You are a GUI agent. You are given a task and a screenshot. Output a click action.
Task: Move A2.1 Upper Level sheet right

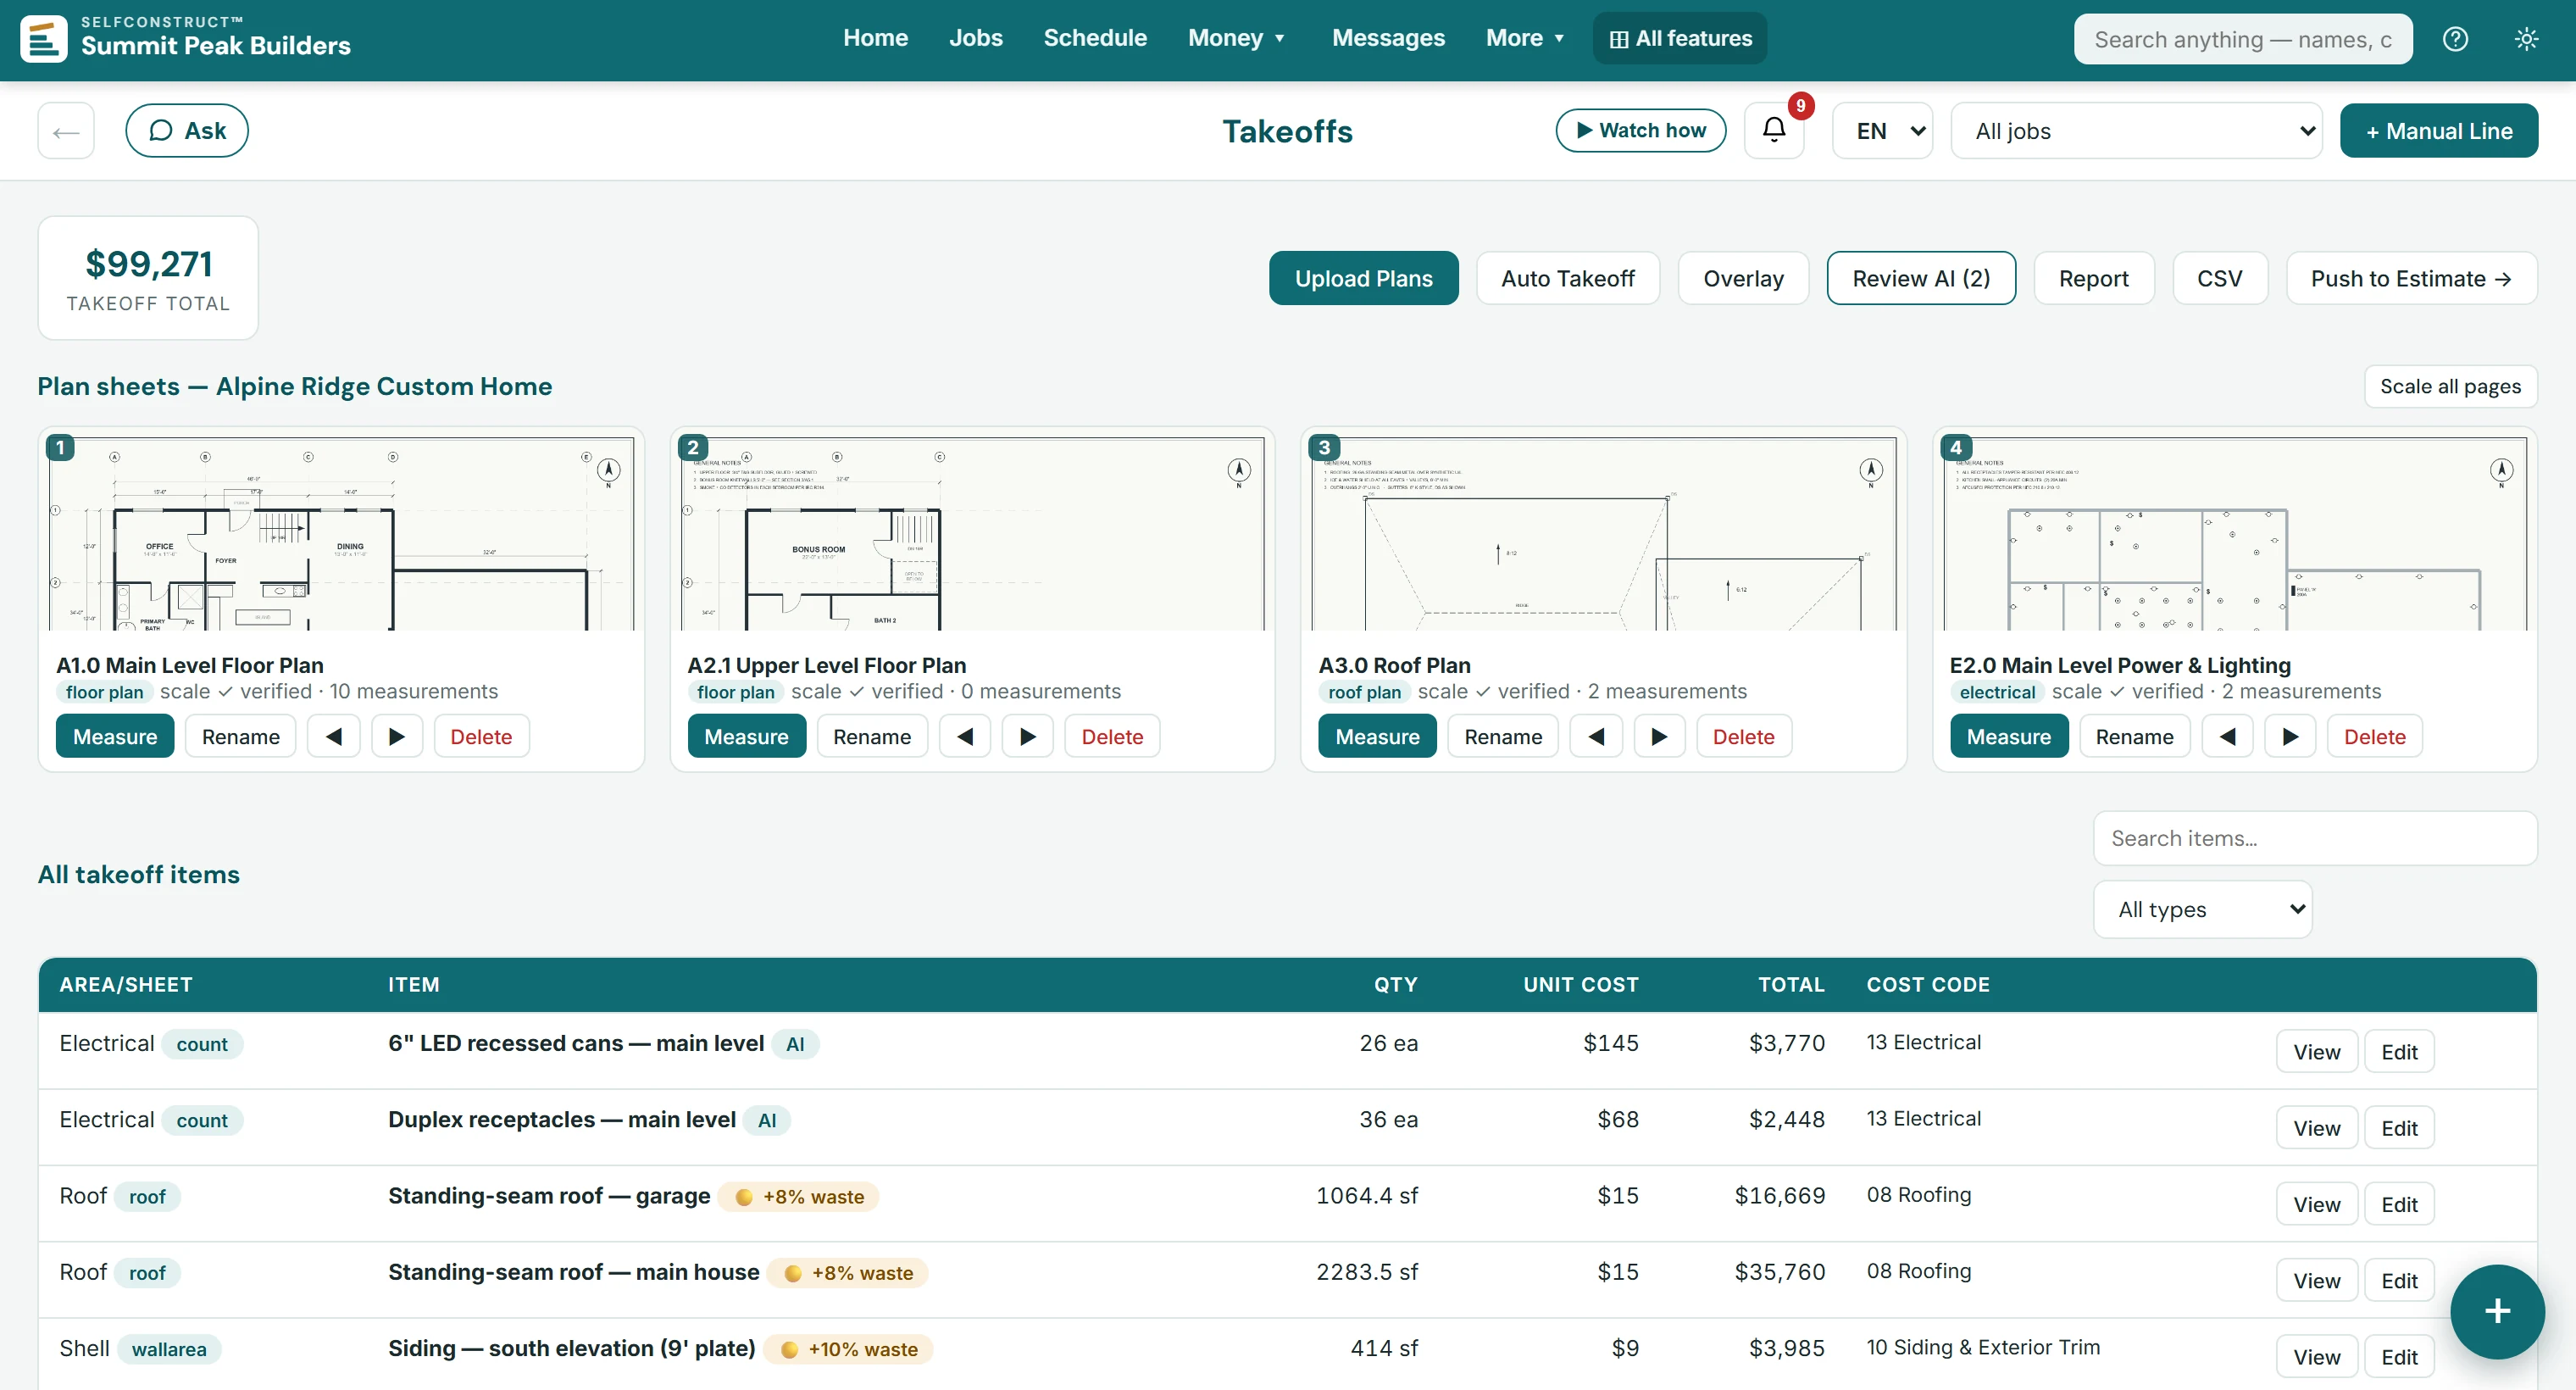point(1028,737)
